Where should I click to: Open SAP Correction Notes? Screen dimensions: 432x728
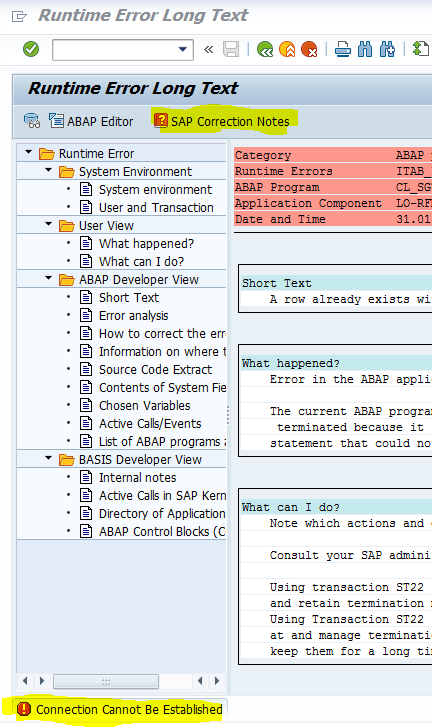[222, 122]
